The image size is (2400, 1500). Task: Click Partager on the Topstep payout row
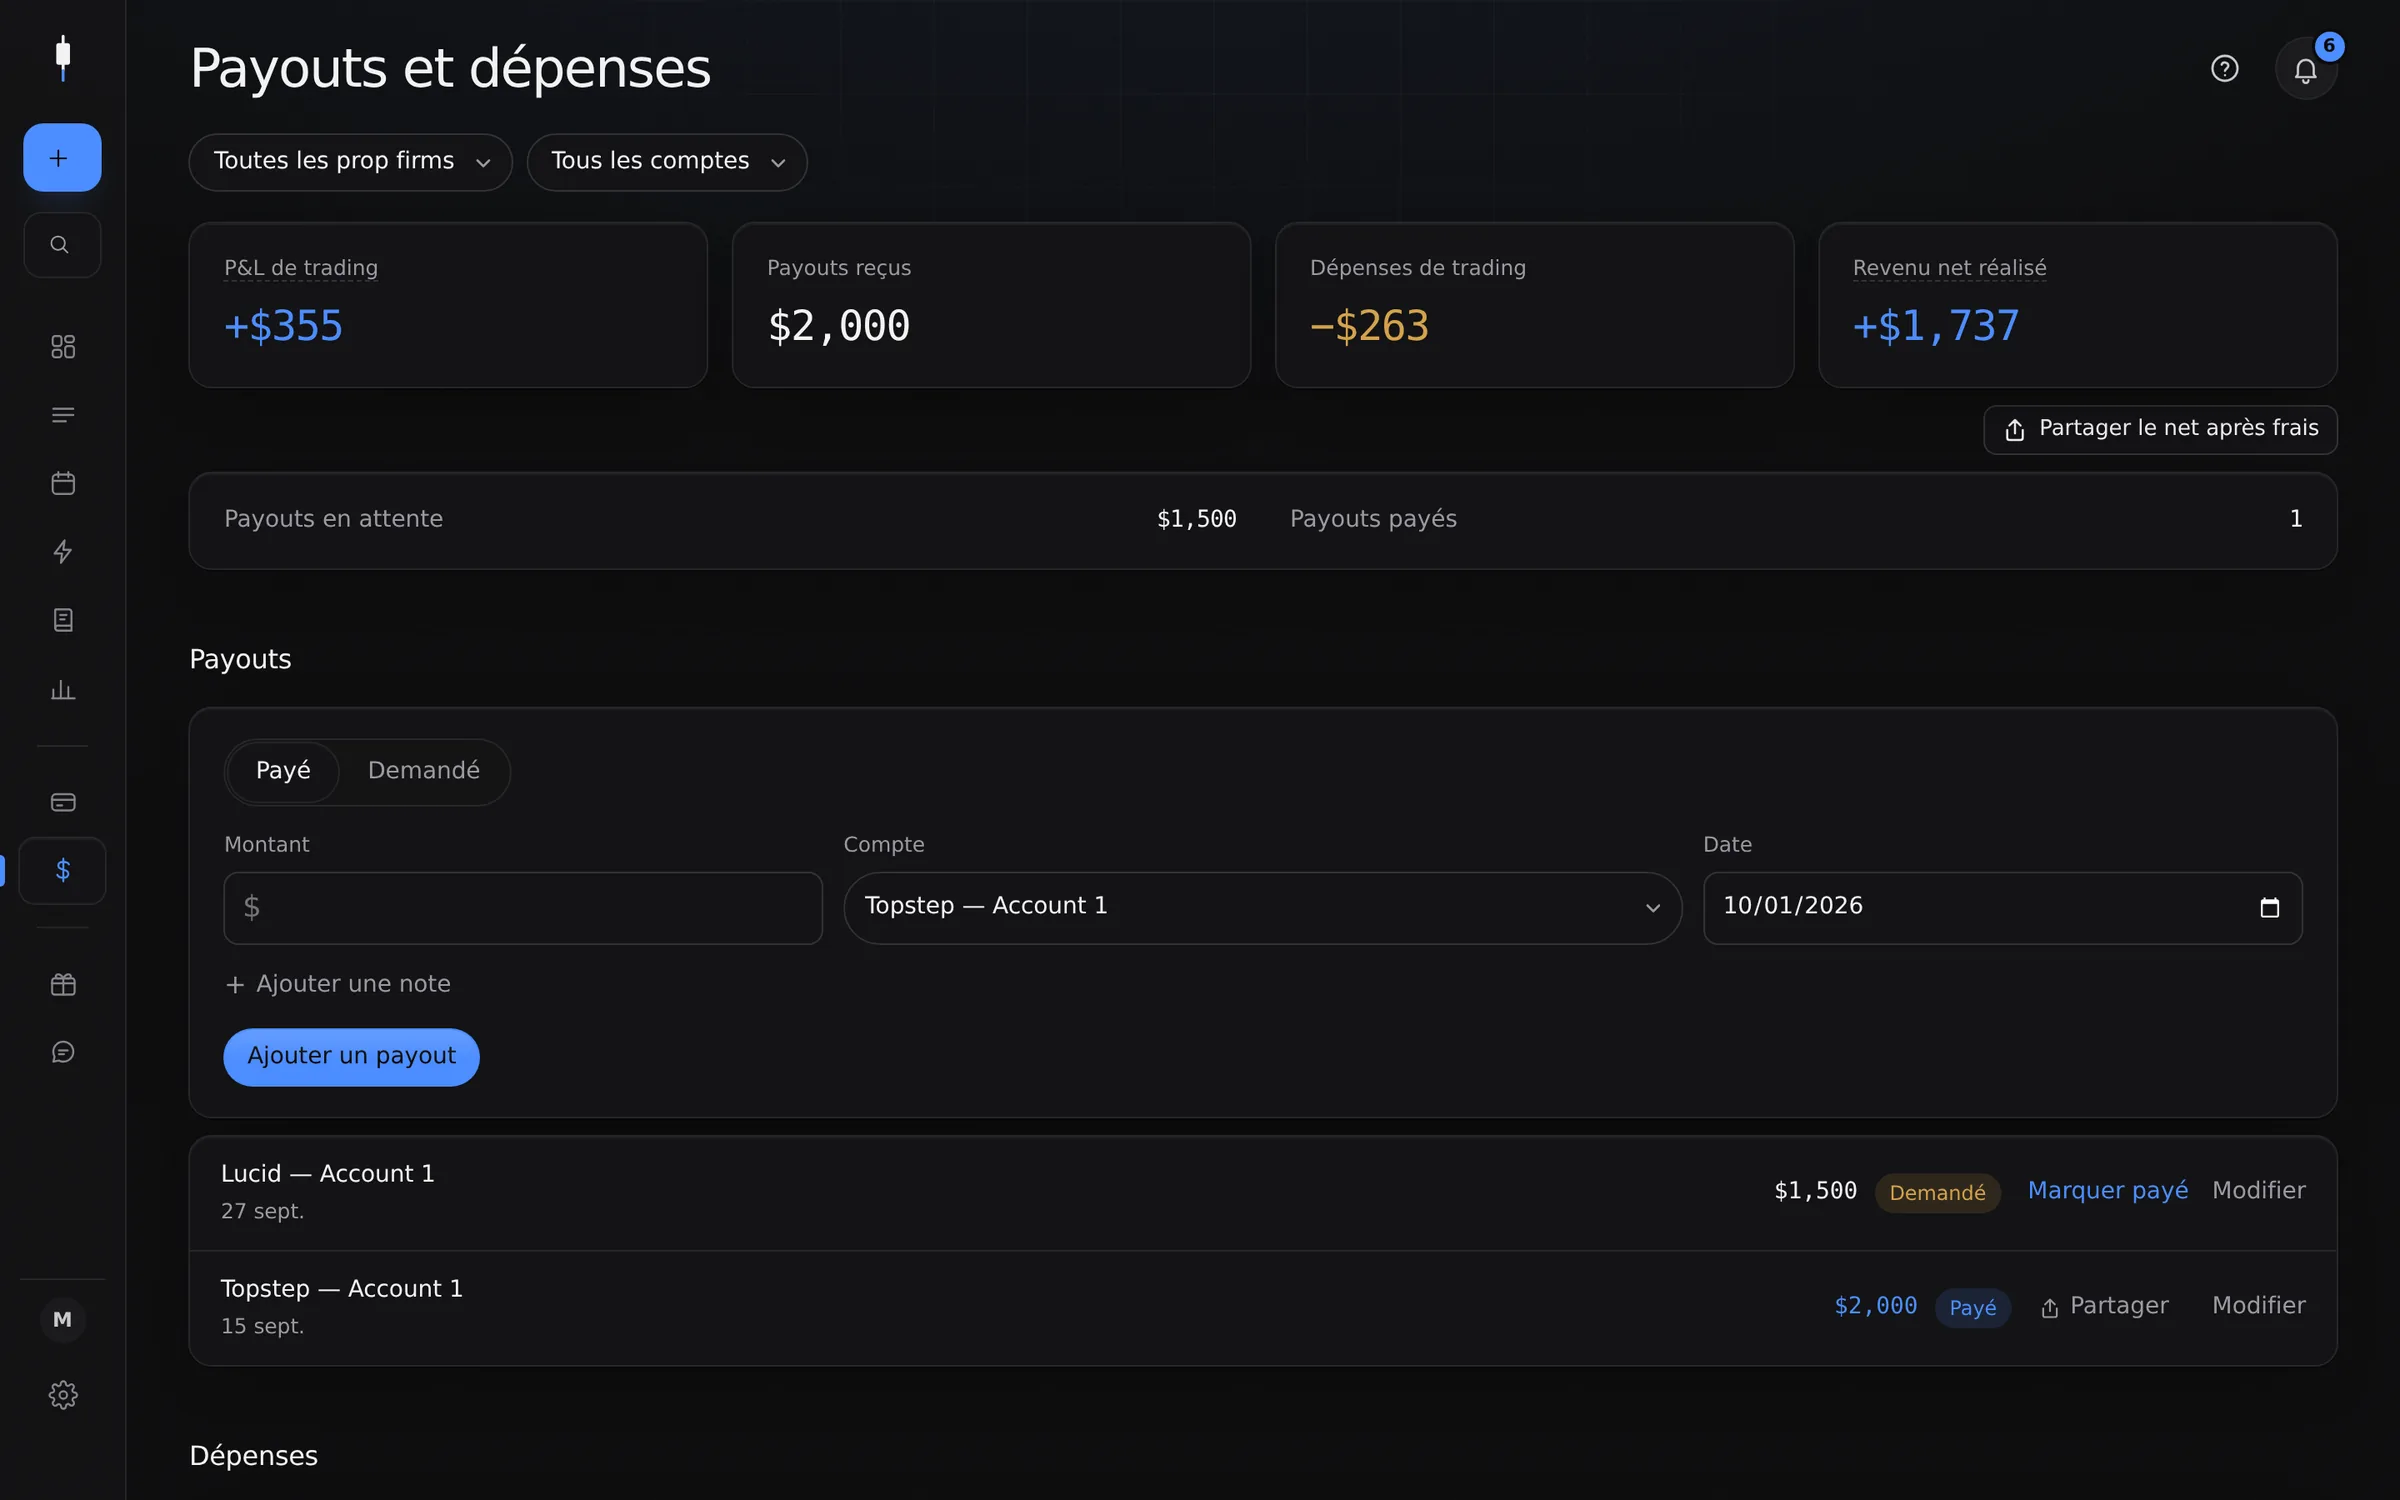(2105, 1307)
